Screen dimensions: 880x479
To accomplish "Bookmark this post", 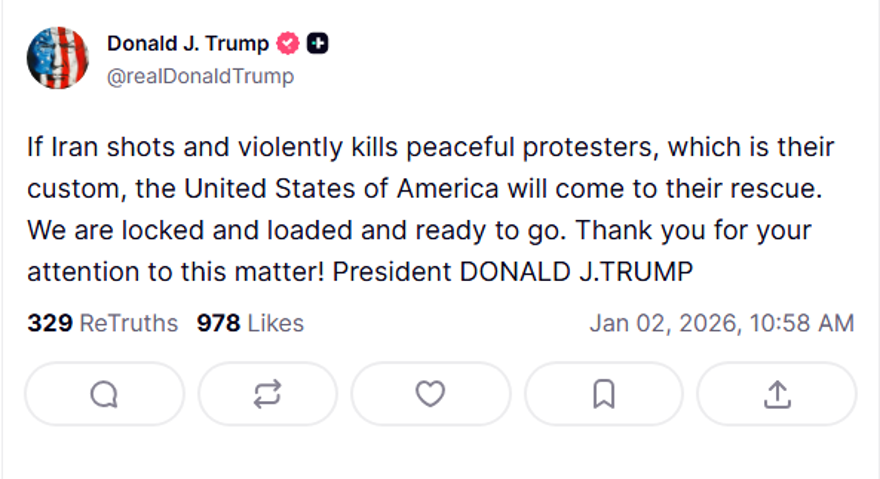I will pos(603,395).
